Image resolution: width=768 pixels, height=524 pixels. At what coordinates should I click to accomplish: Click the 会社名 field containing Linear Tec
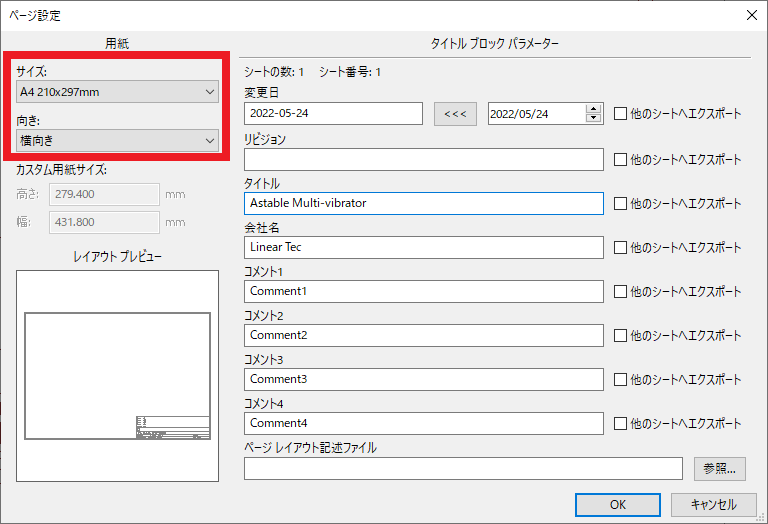pyautogui.click(x=423, y=247)
